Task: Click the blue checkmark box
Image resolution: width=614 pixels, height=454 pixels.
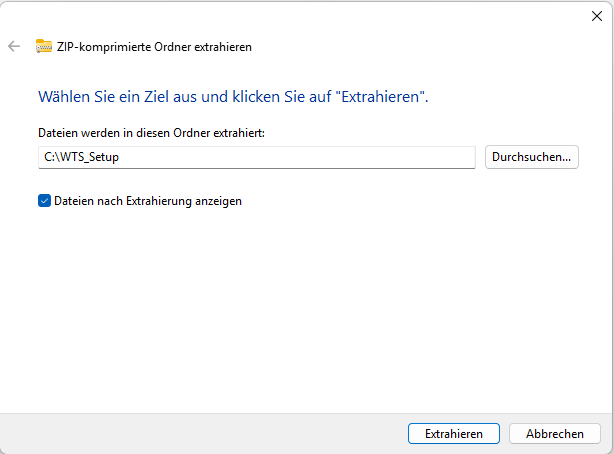Action: click(x=44, y=200)
